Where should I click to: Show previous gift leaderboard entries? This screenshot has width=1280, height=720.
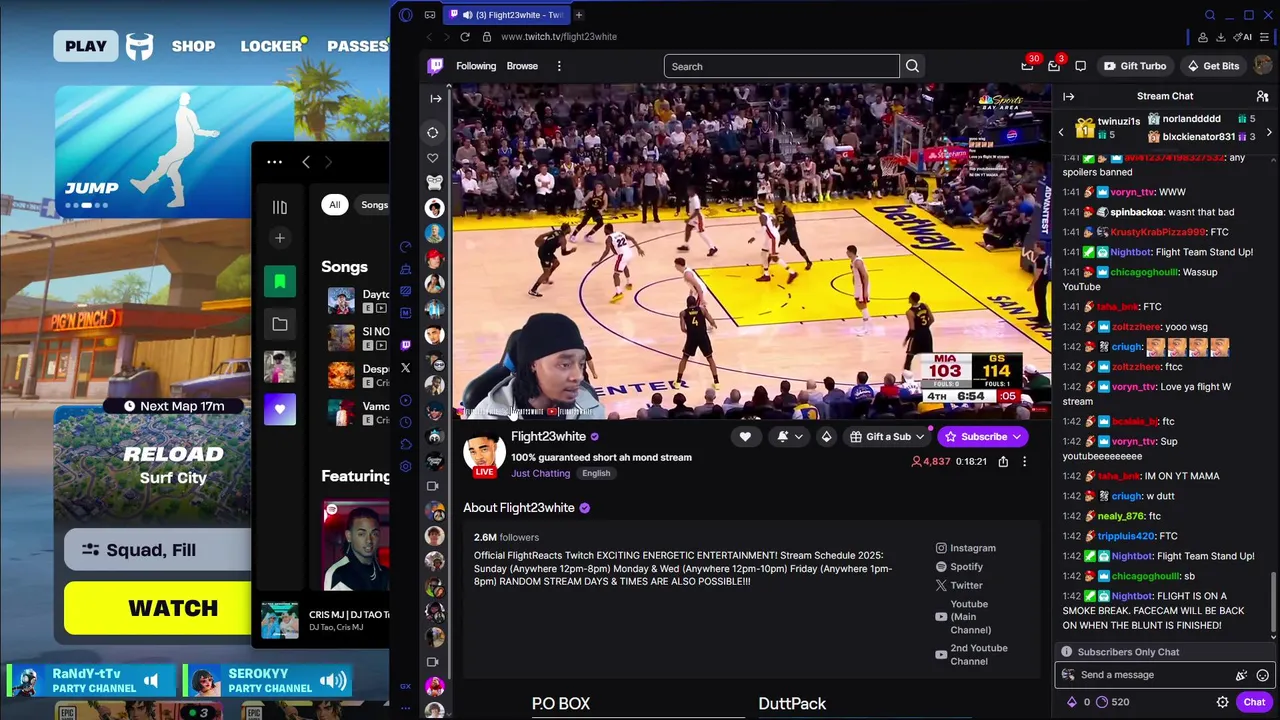(1061, 132)
